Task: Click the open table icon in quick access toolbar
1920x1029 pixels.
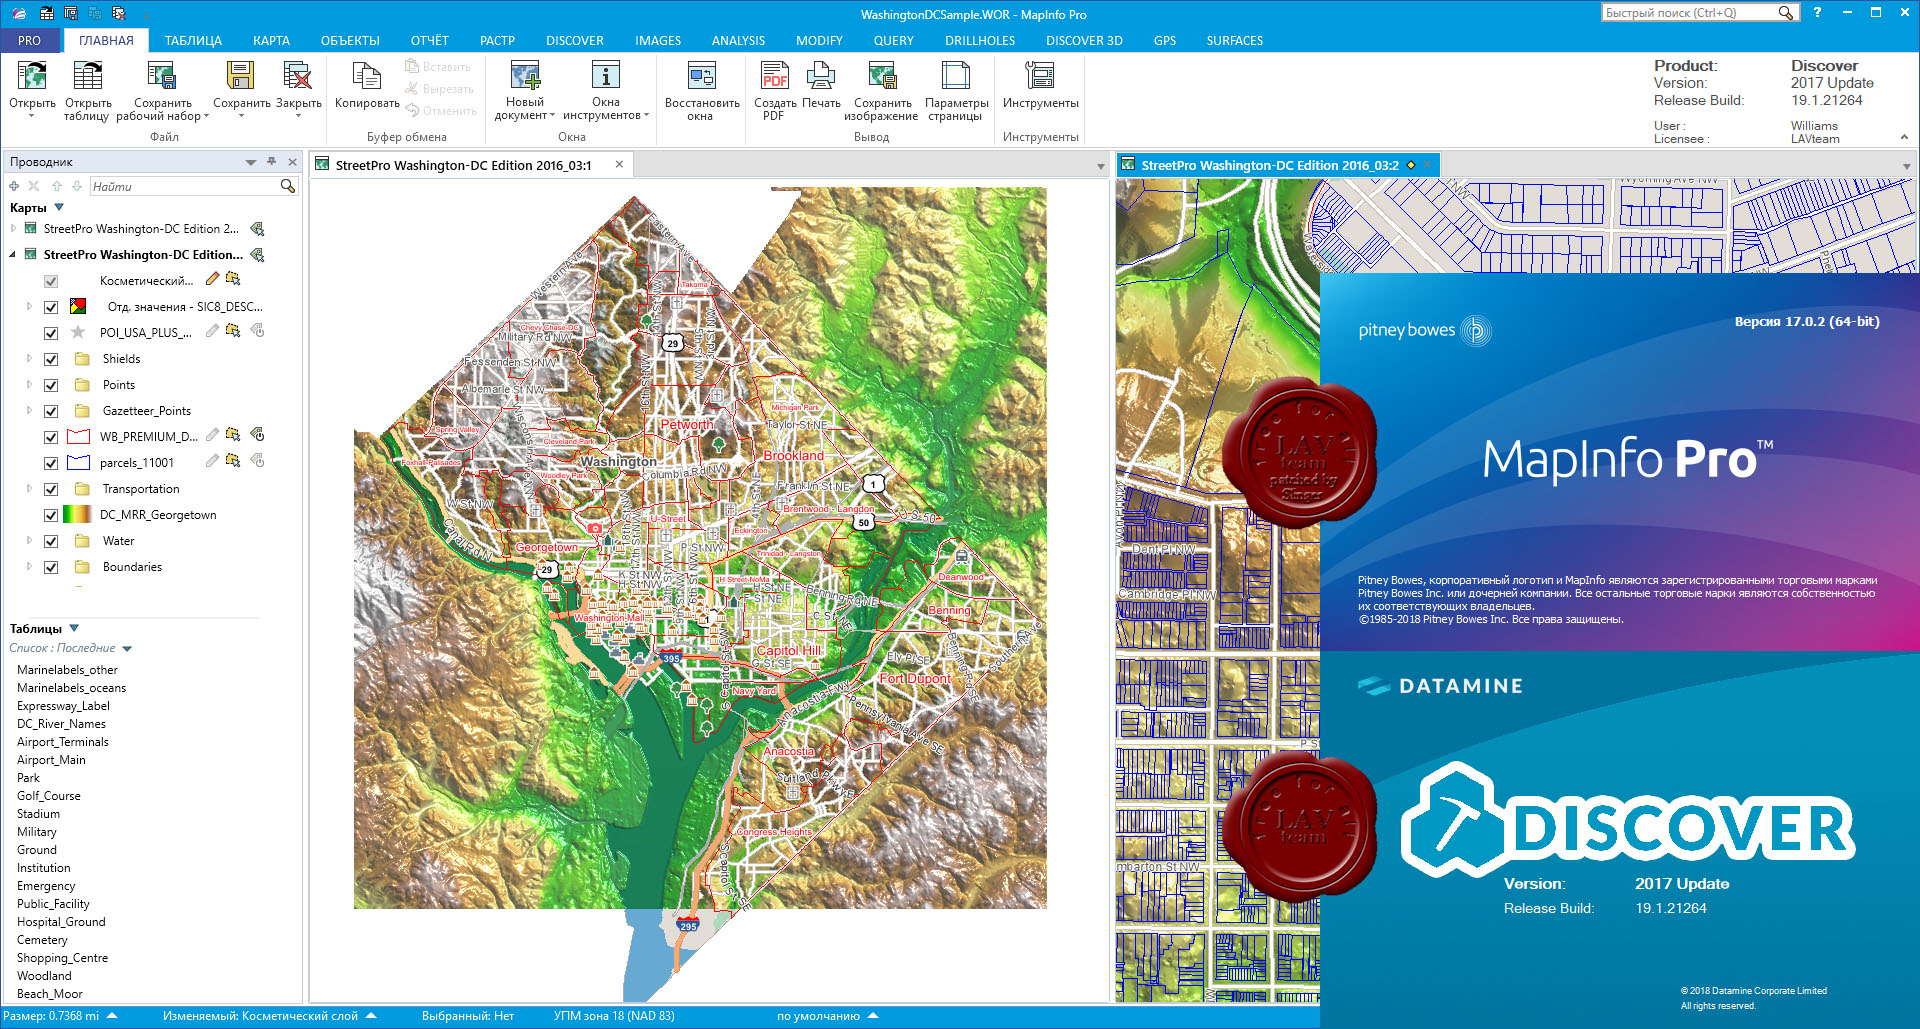Action: [47, 13]
